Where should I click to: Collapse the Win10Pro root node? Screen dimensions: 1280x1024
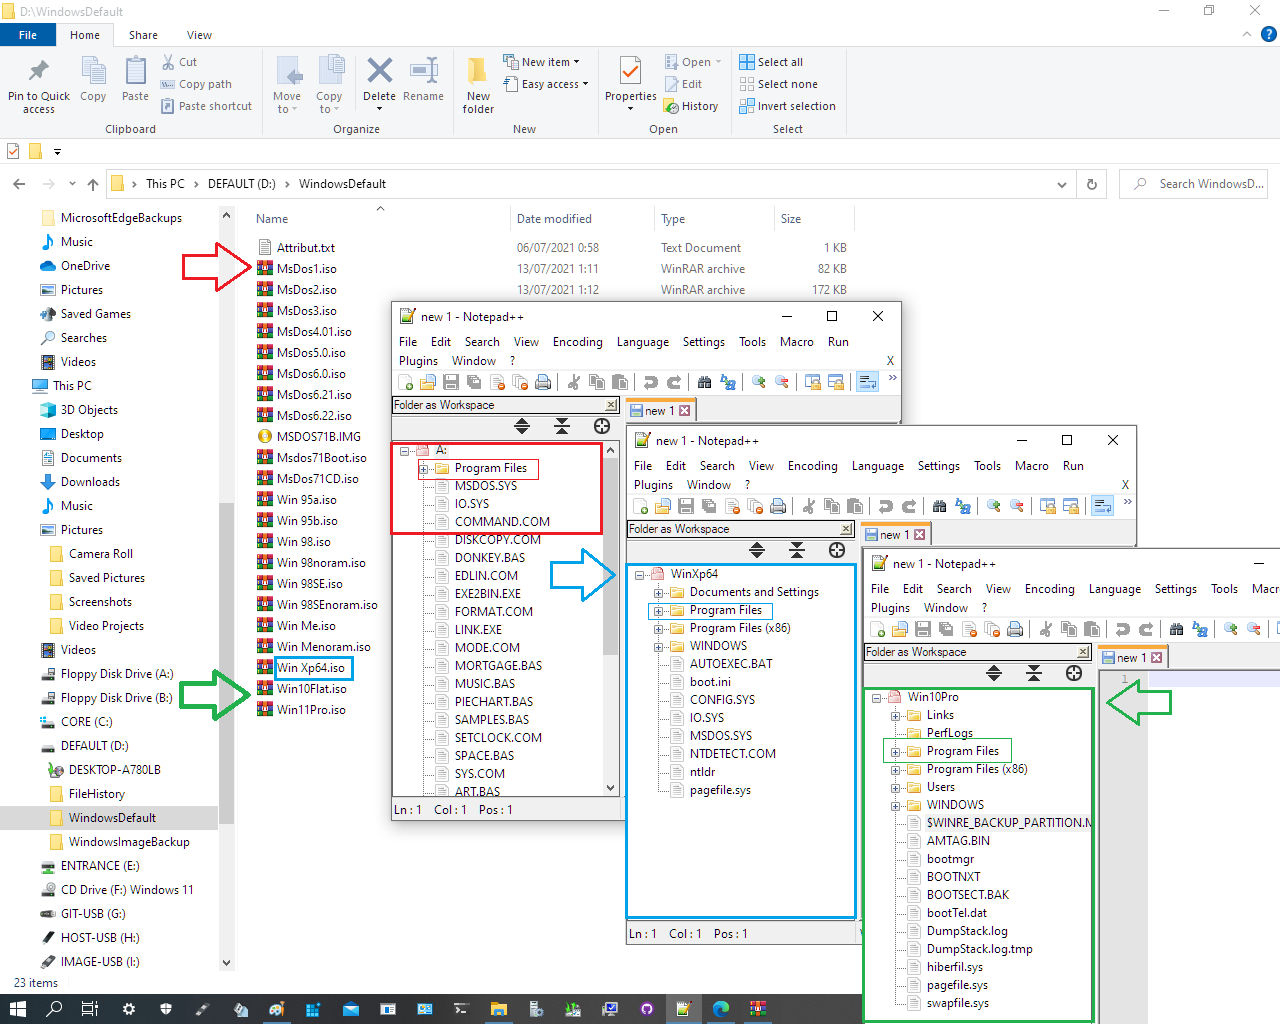tap(877, 697)
